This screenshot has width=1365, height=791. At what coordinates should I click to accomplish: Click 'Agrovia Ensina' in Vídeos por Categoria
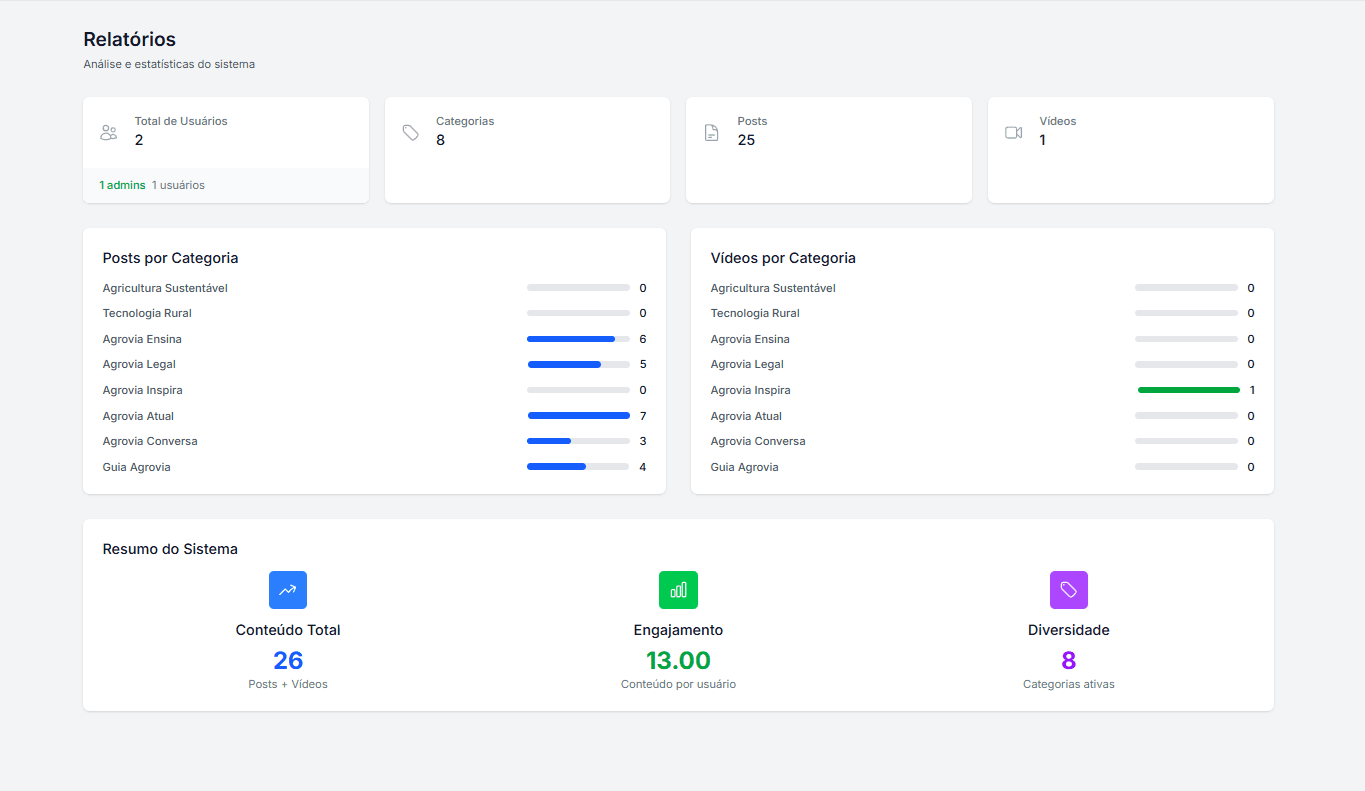(750, 339)
